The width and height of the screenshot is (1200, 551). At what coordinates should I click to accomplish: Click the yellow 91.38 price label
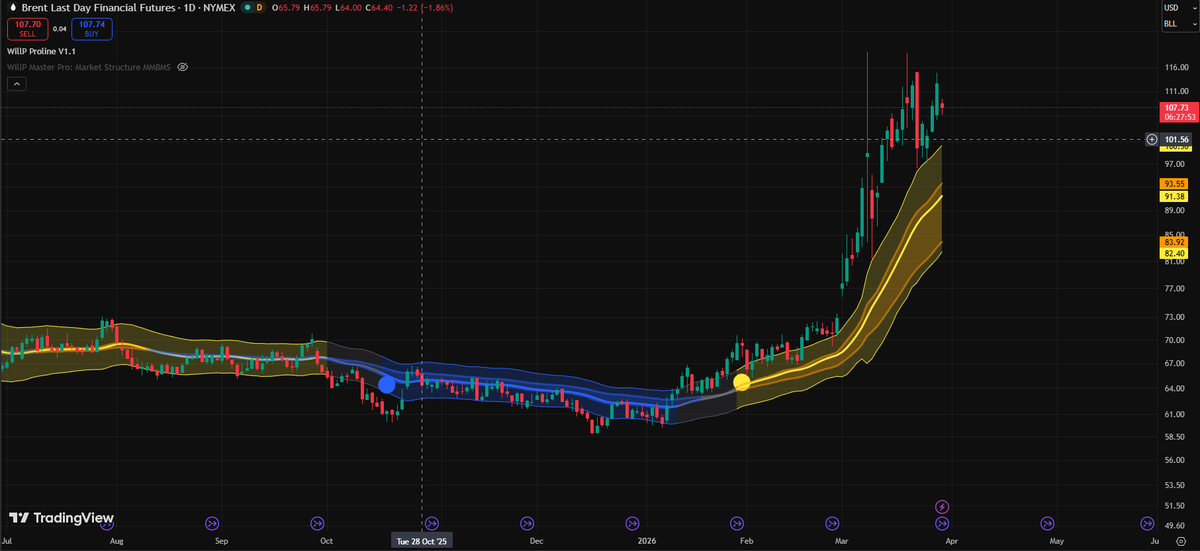pyautogui.click(x=1174, y=197)
